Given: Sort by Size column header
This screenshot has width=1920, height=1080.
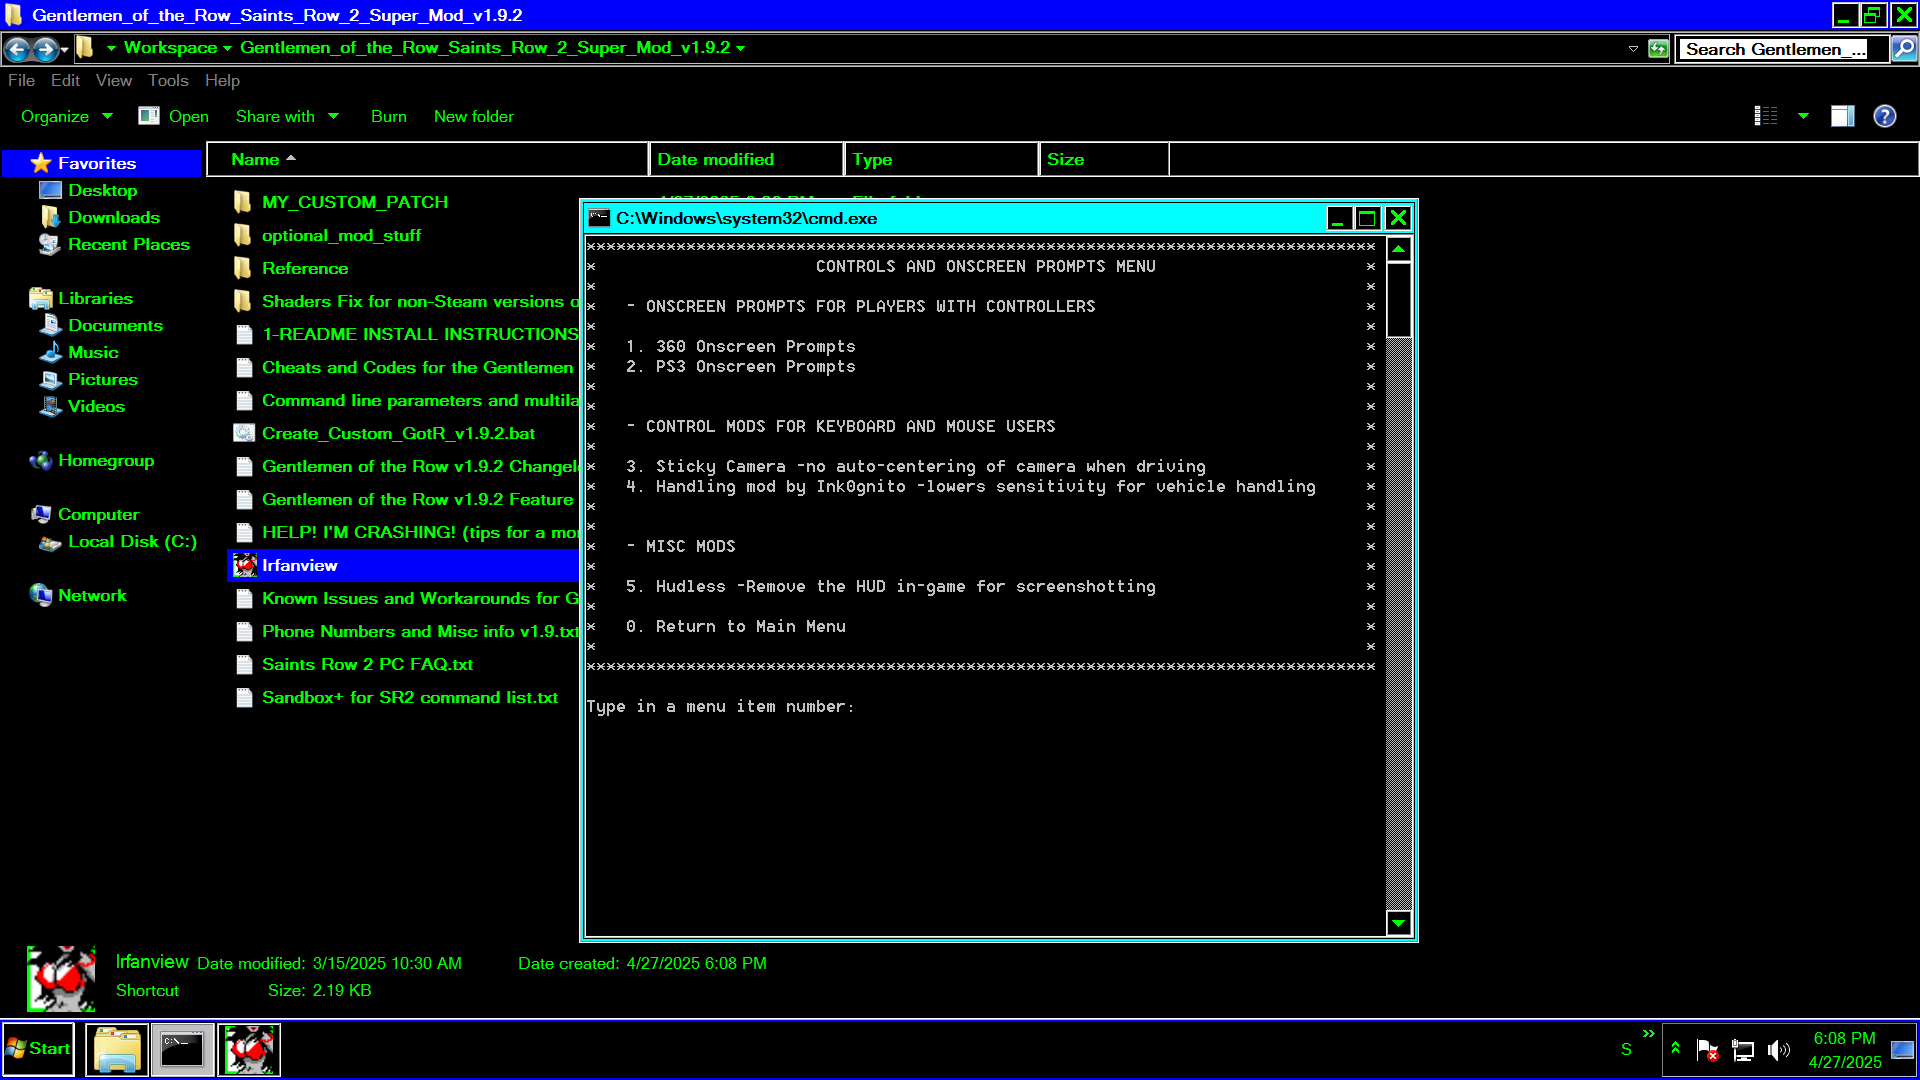Looking at the screenshot, I should tap(1104, 160).
